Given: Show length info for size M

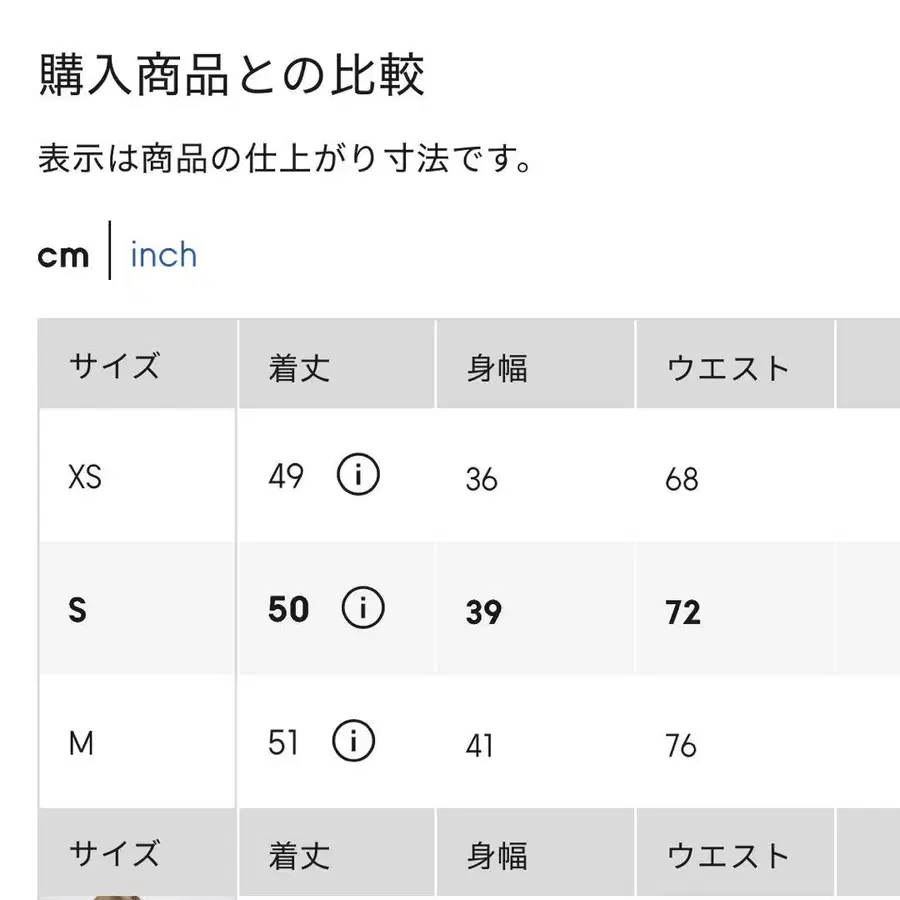Looking at the screenshot, I should (355, 742).
